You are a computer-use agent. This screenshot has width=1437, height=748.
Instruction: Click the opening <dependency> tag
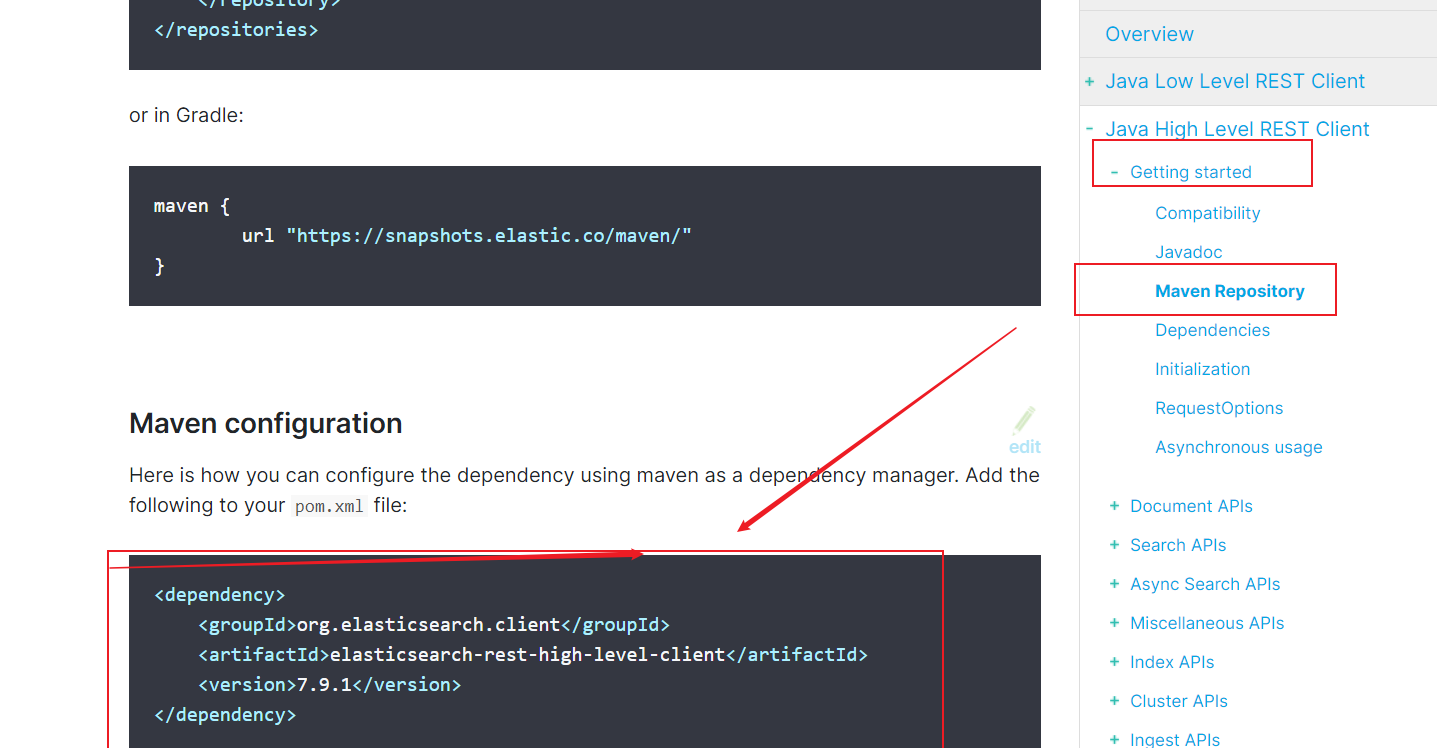220,595
